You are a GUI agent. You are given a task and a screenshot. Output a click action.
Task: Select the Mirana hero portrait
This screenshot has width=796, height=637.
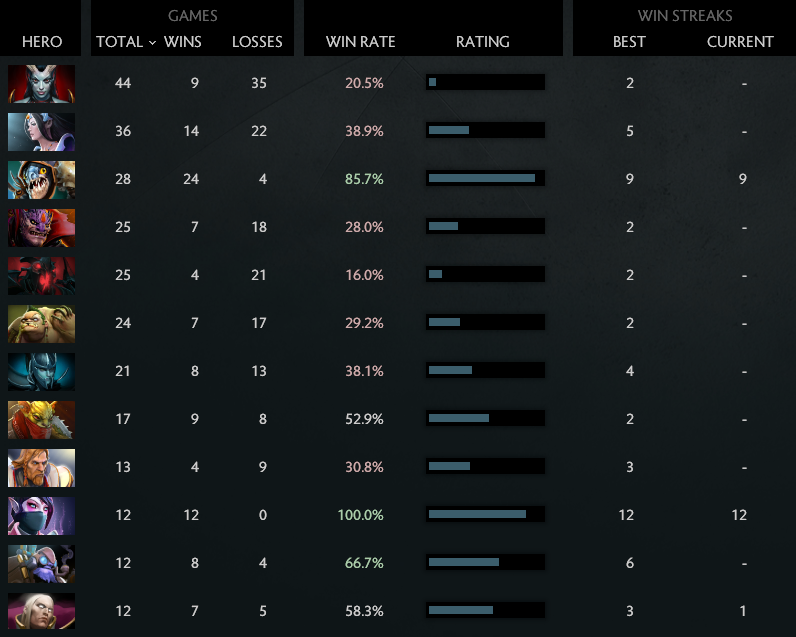pos(41,131)
